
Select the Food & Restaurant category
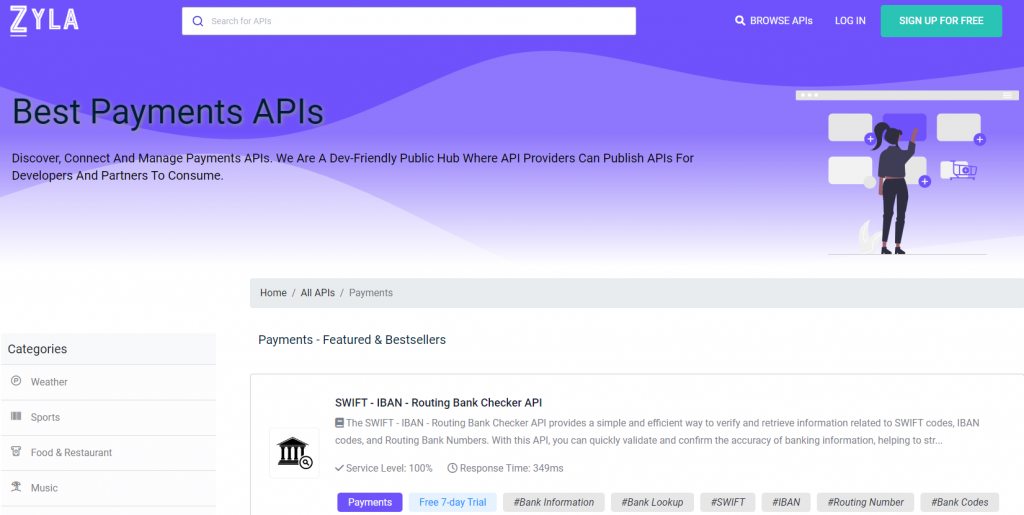(x=108, y=452)
